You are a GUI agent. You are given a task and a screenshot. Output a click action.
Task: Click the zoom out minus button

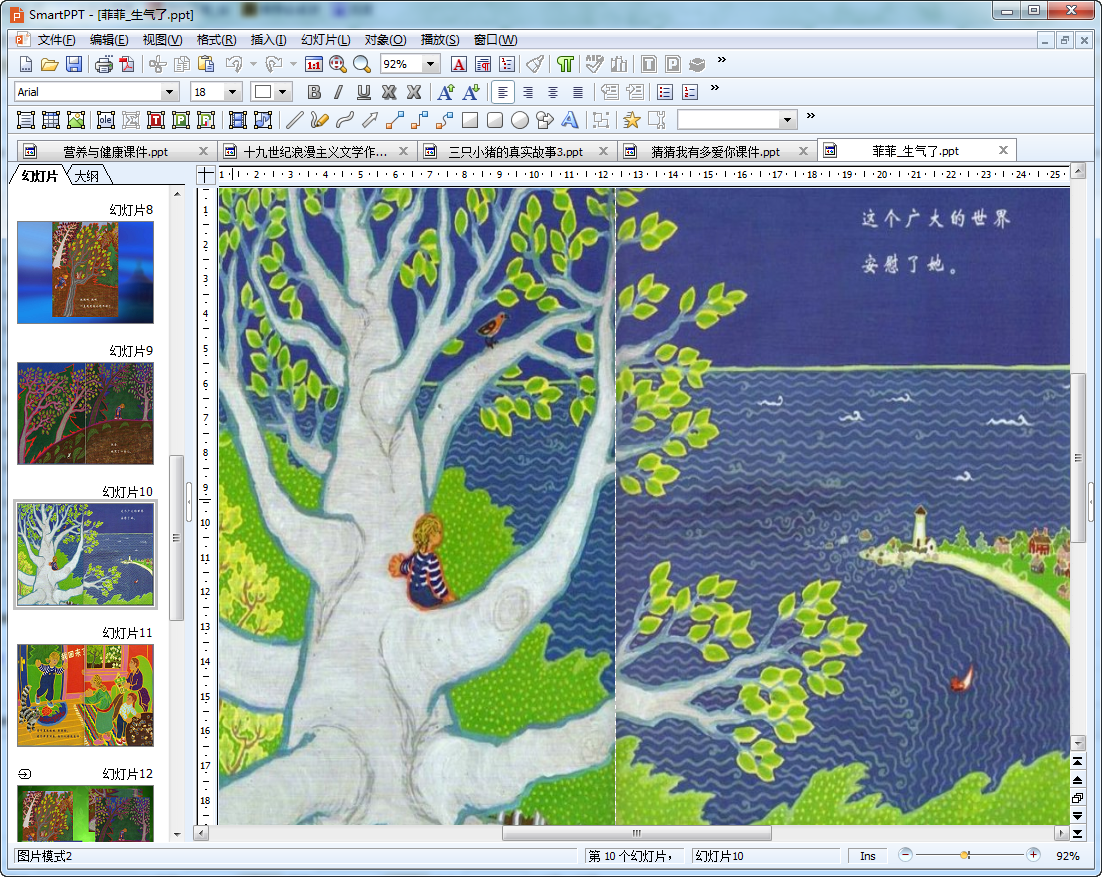click(x=905, y=855)
